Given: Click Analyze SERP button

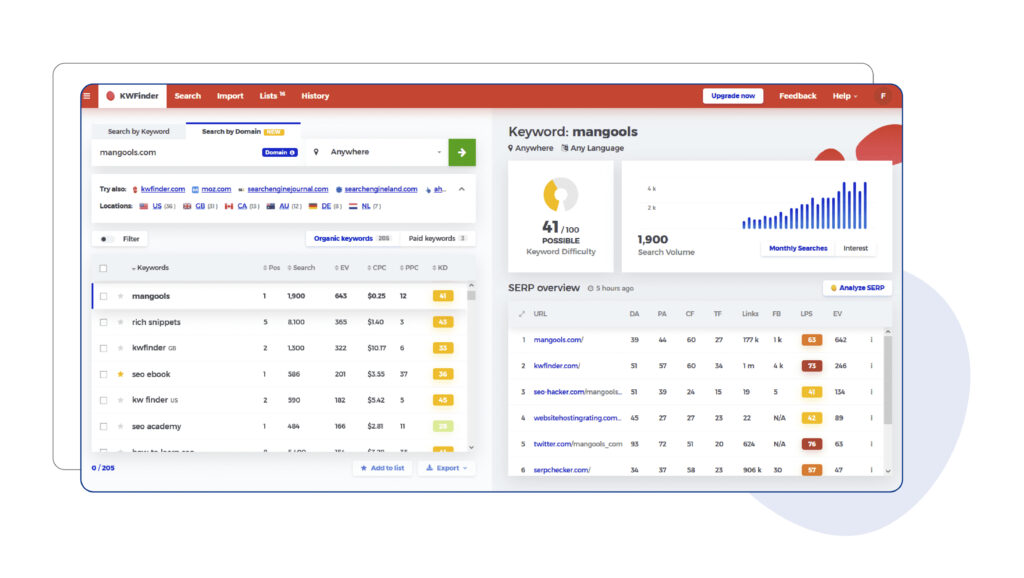Looking at the screenshot, I should [x=857, y=288].
